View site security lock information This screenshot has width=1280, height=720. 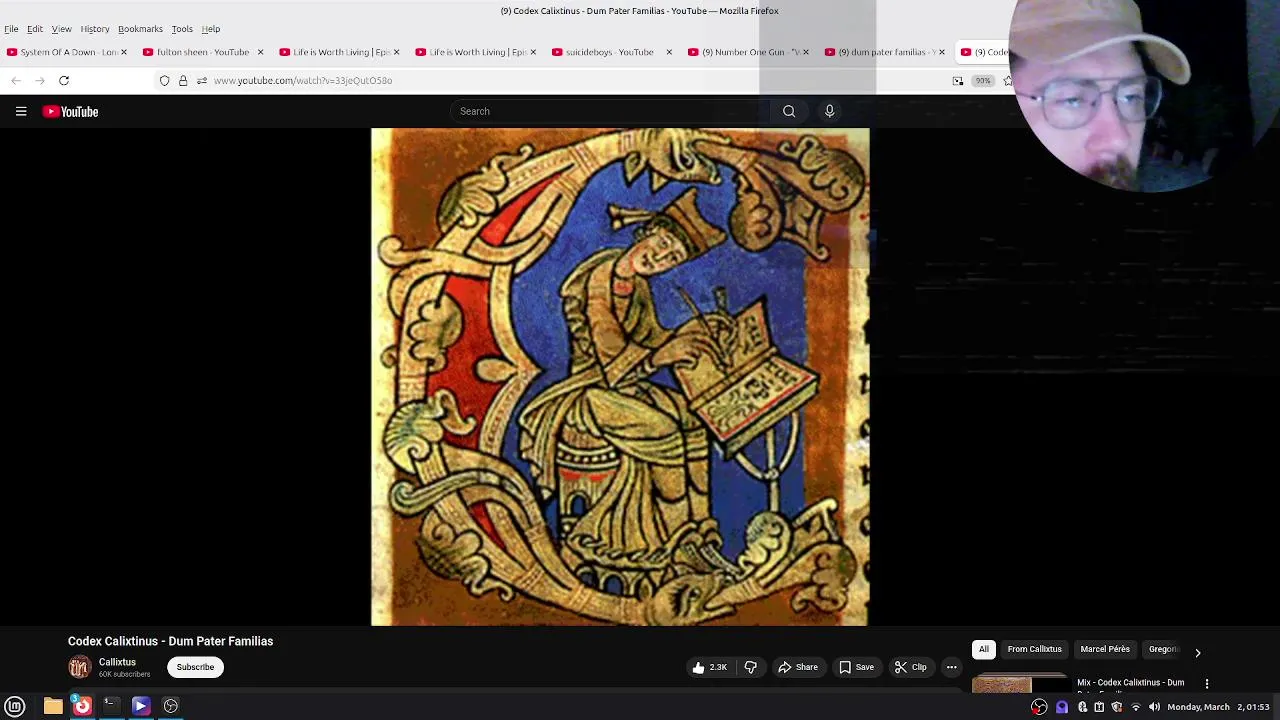(x=183, y=80)
